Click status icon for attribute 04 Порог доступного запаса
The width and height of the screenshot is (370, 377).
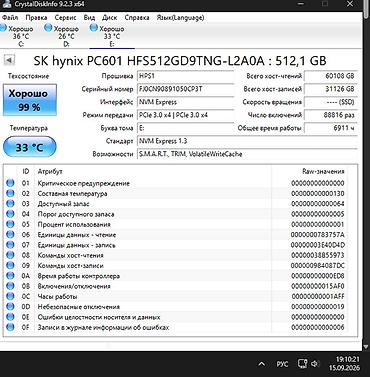coord(10,214)
